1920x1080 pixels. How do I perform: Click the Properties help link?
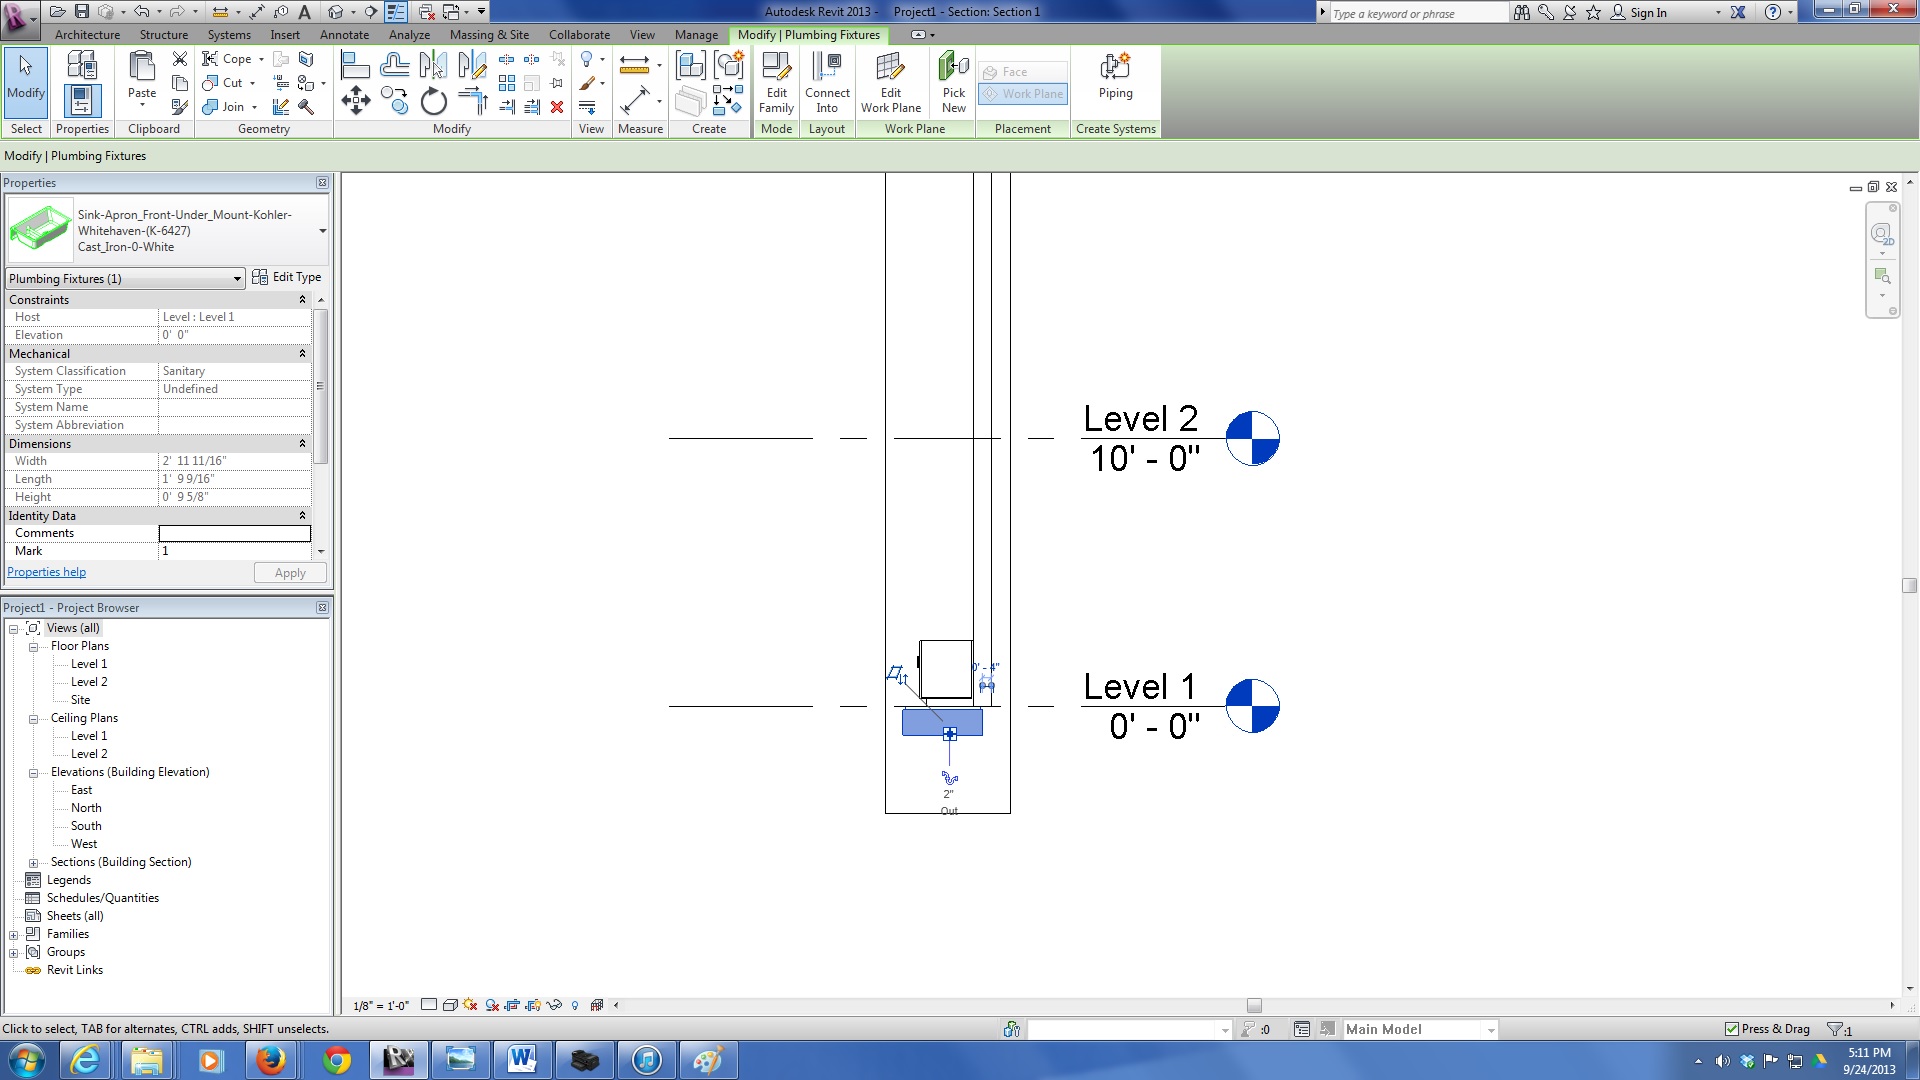(x=46, y=572)
